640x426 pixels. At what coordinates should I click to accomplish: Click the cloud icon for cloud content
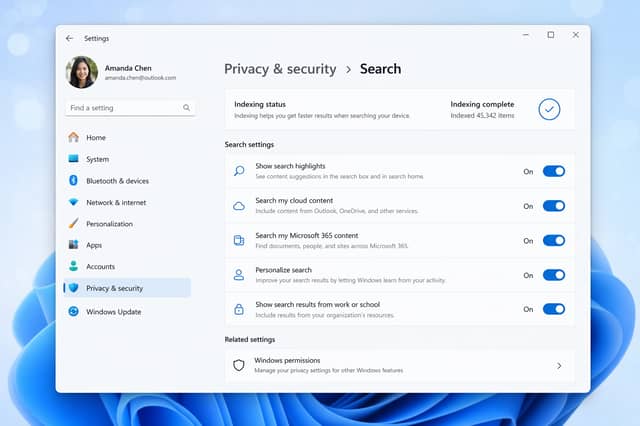coord(239,206)
